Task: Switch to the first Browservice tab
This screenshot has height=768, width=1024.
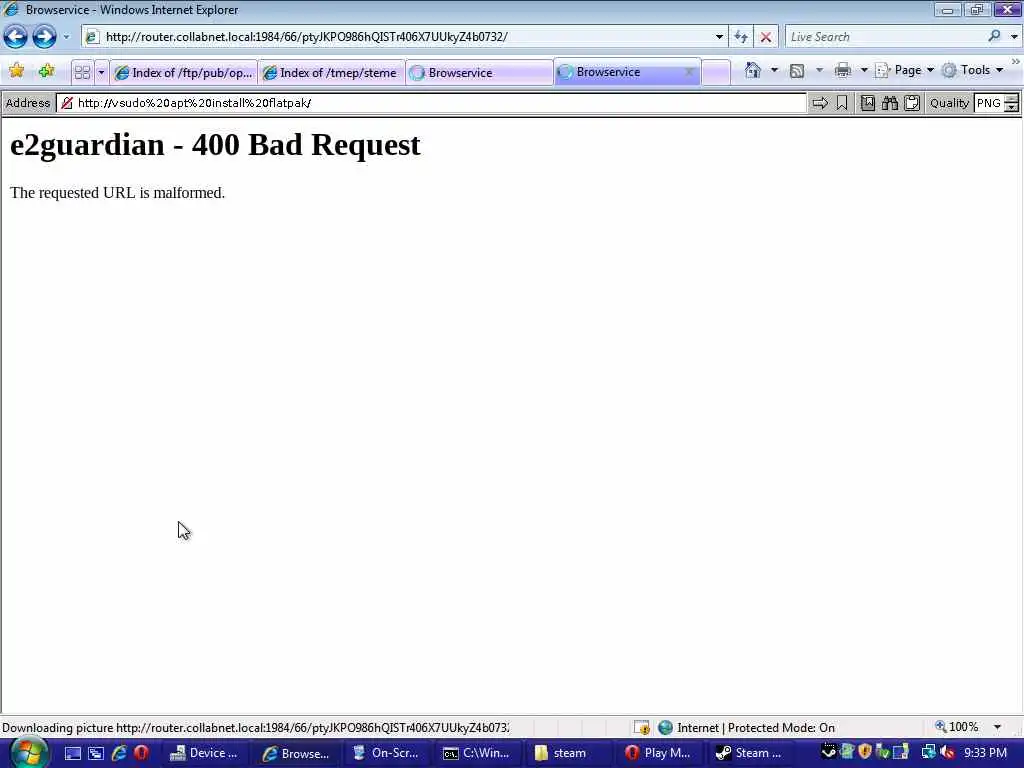Action: click(479, 72)
